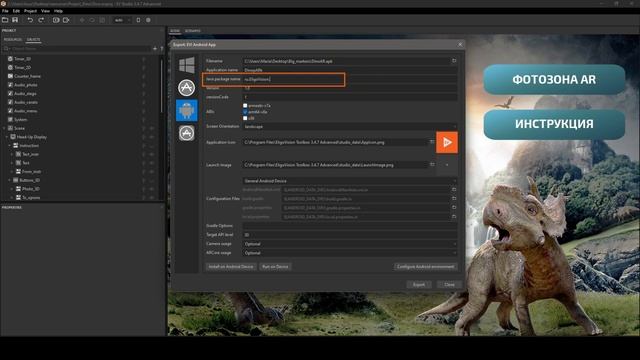
Task: Expand the Buttons_3D tree node
Action: pos(10,180)
